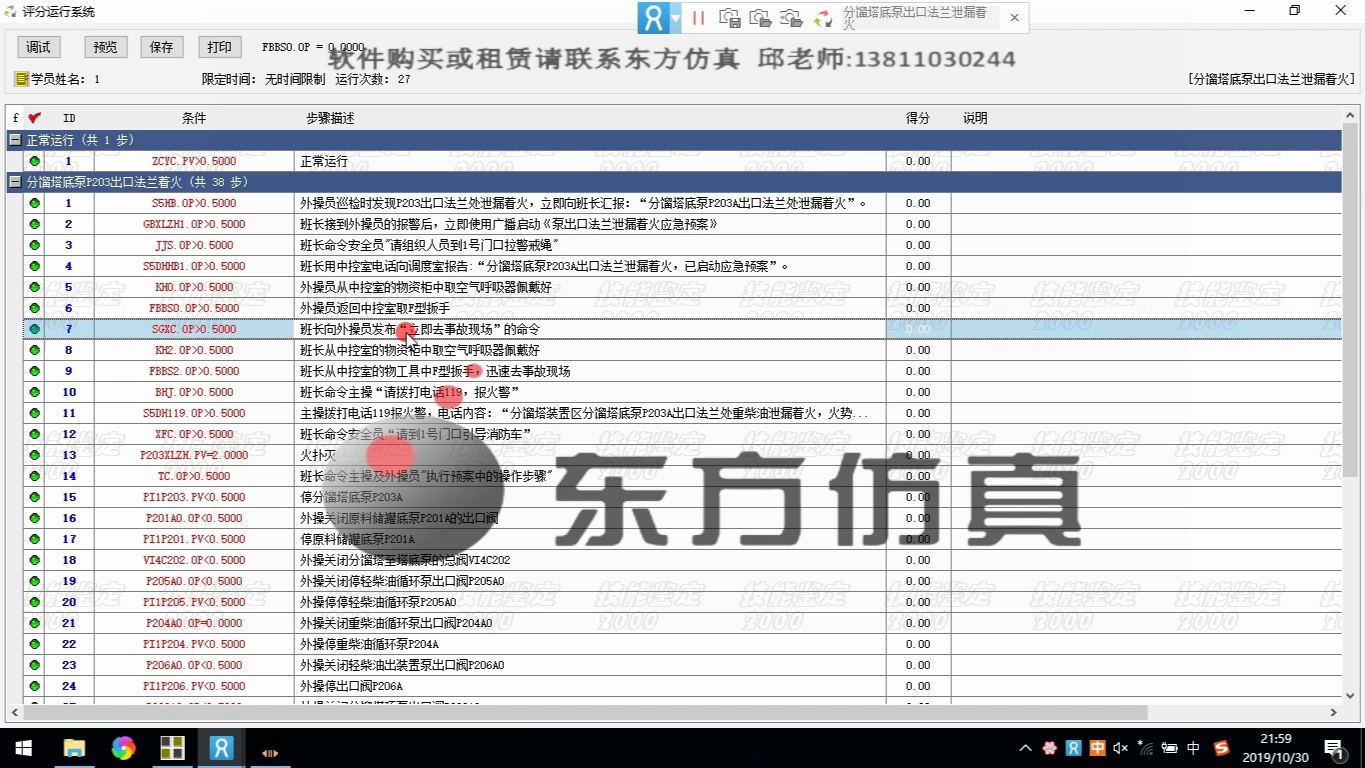Collapse the 正常运行 (共 1 步) group
Image resolution: width=1365 pixels, height=768 pixels.
(x=15, y=140)
